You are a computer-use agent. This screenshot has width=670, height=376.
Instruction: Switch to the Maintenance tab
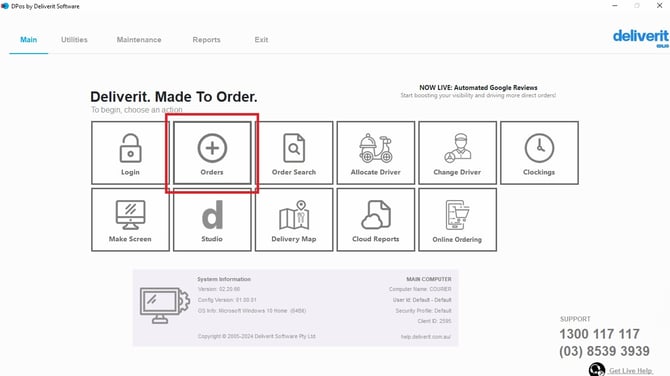click(x=139, y=40)
